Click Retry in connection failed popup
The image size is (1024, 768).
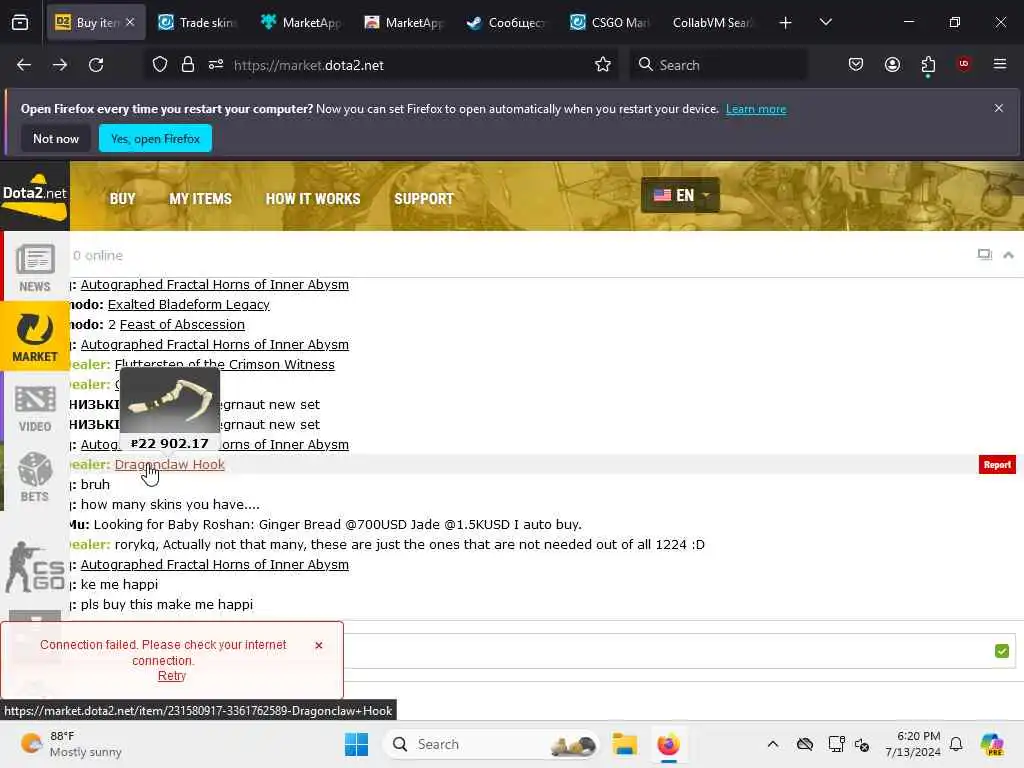[172, 676]
